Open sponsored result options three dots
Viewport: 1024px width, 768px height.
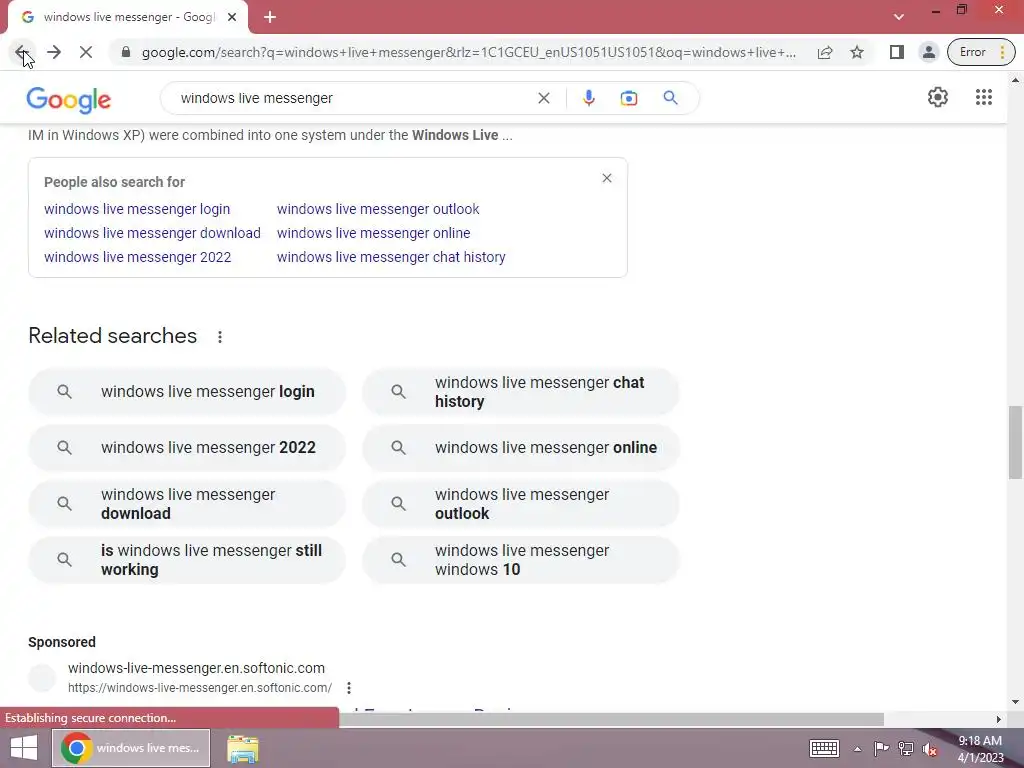pos(349,688)
